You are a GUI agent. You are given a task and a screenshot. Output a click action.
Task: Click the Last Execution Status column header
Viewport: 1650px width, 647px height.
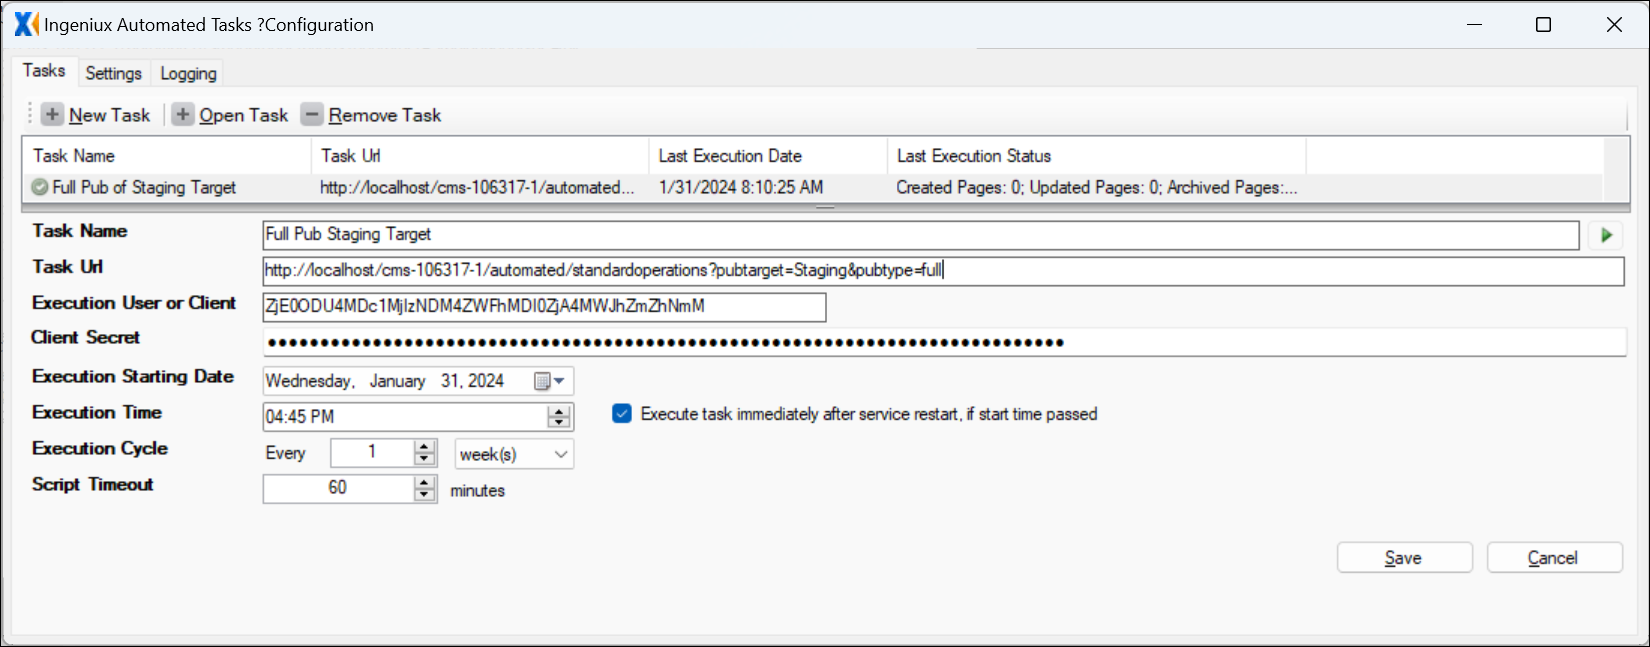pos(1096,156)
